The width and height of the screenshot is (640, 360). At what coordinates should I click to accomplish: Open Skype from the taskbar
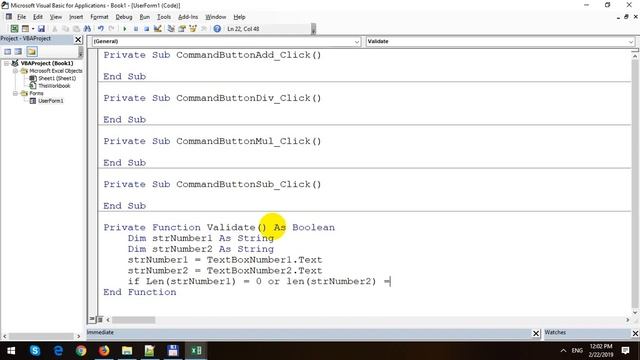point(35,351)
